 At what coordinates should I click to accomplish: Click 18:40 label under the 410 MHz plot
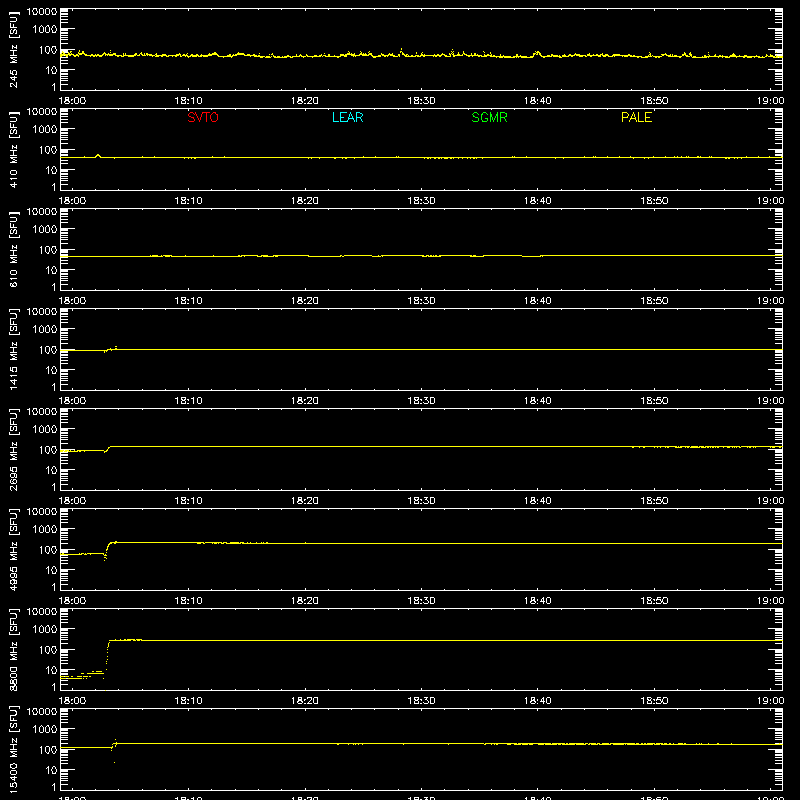[x=538, y=201]
